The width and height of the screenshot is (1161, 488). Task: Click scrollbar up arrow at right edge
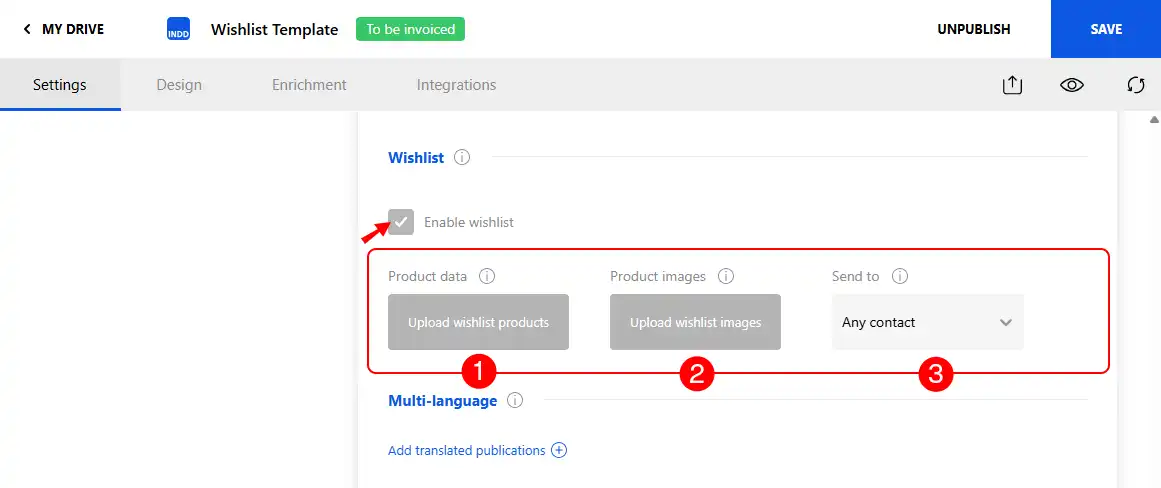pyautogui.click(x=1154, y=120)
